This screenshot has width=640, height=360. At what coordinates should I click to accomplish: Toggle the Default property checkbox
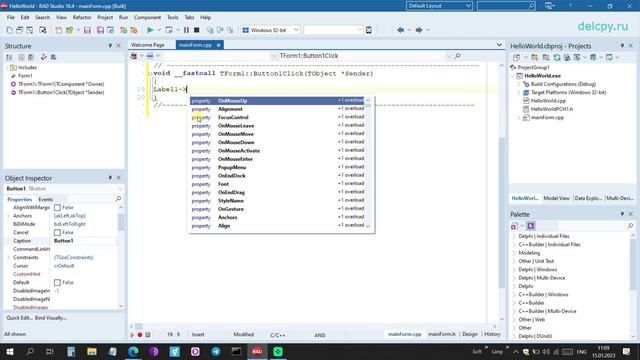(x=57, y=282)
